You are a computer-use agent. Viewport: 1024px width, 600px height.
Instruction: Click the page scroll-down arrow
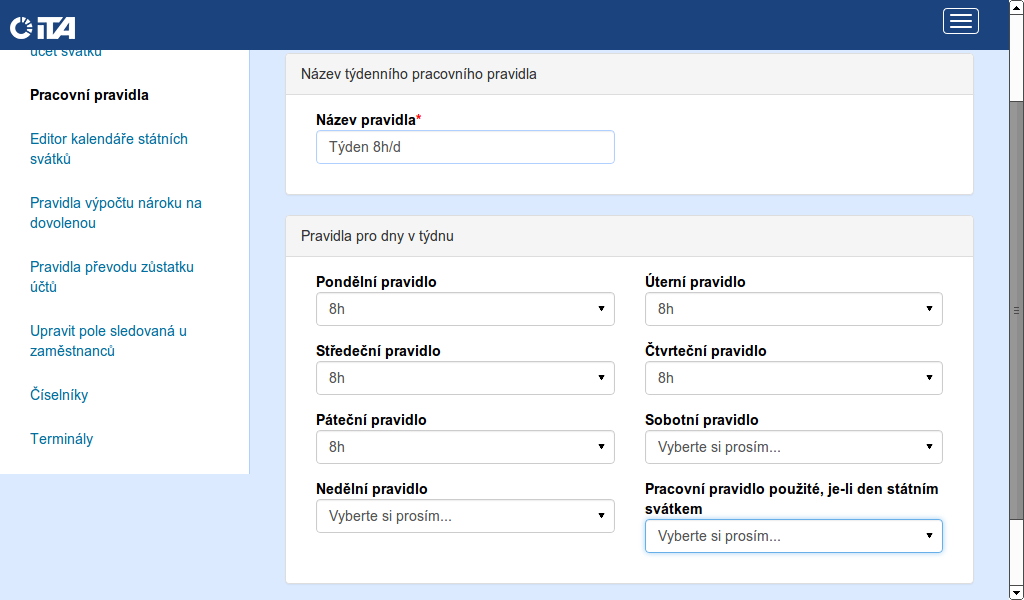[1016, 592]
